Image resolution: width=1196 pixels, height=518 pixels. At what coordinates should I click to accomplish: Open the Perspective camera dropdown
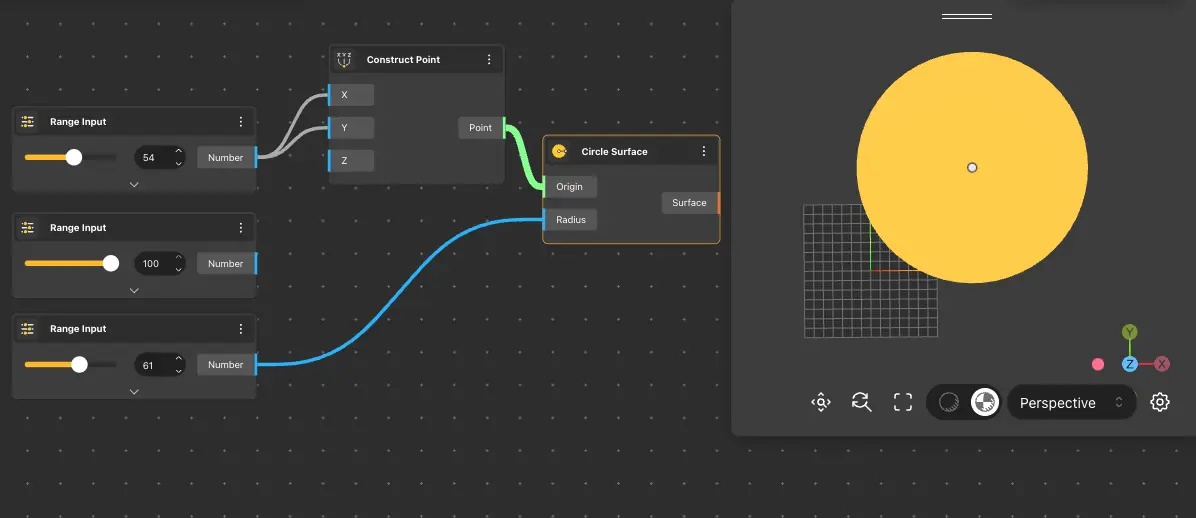pos(1071,403)
